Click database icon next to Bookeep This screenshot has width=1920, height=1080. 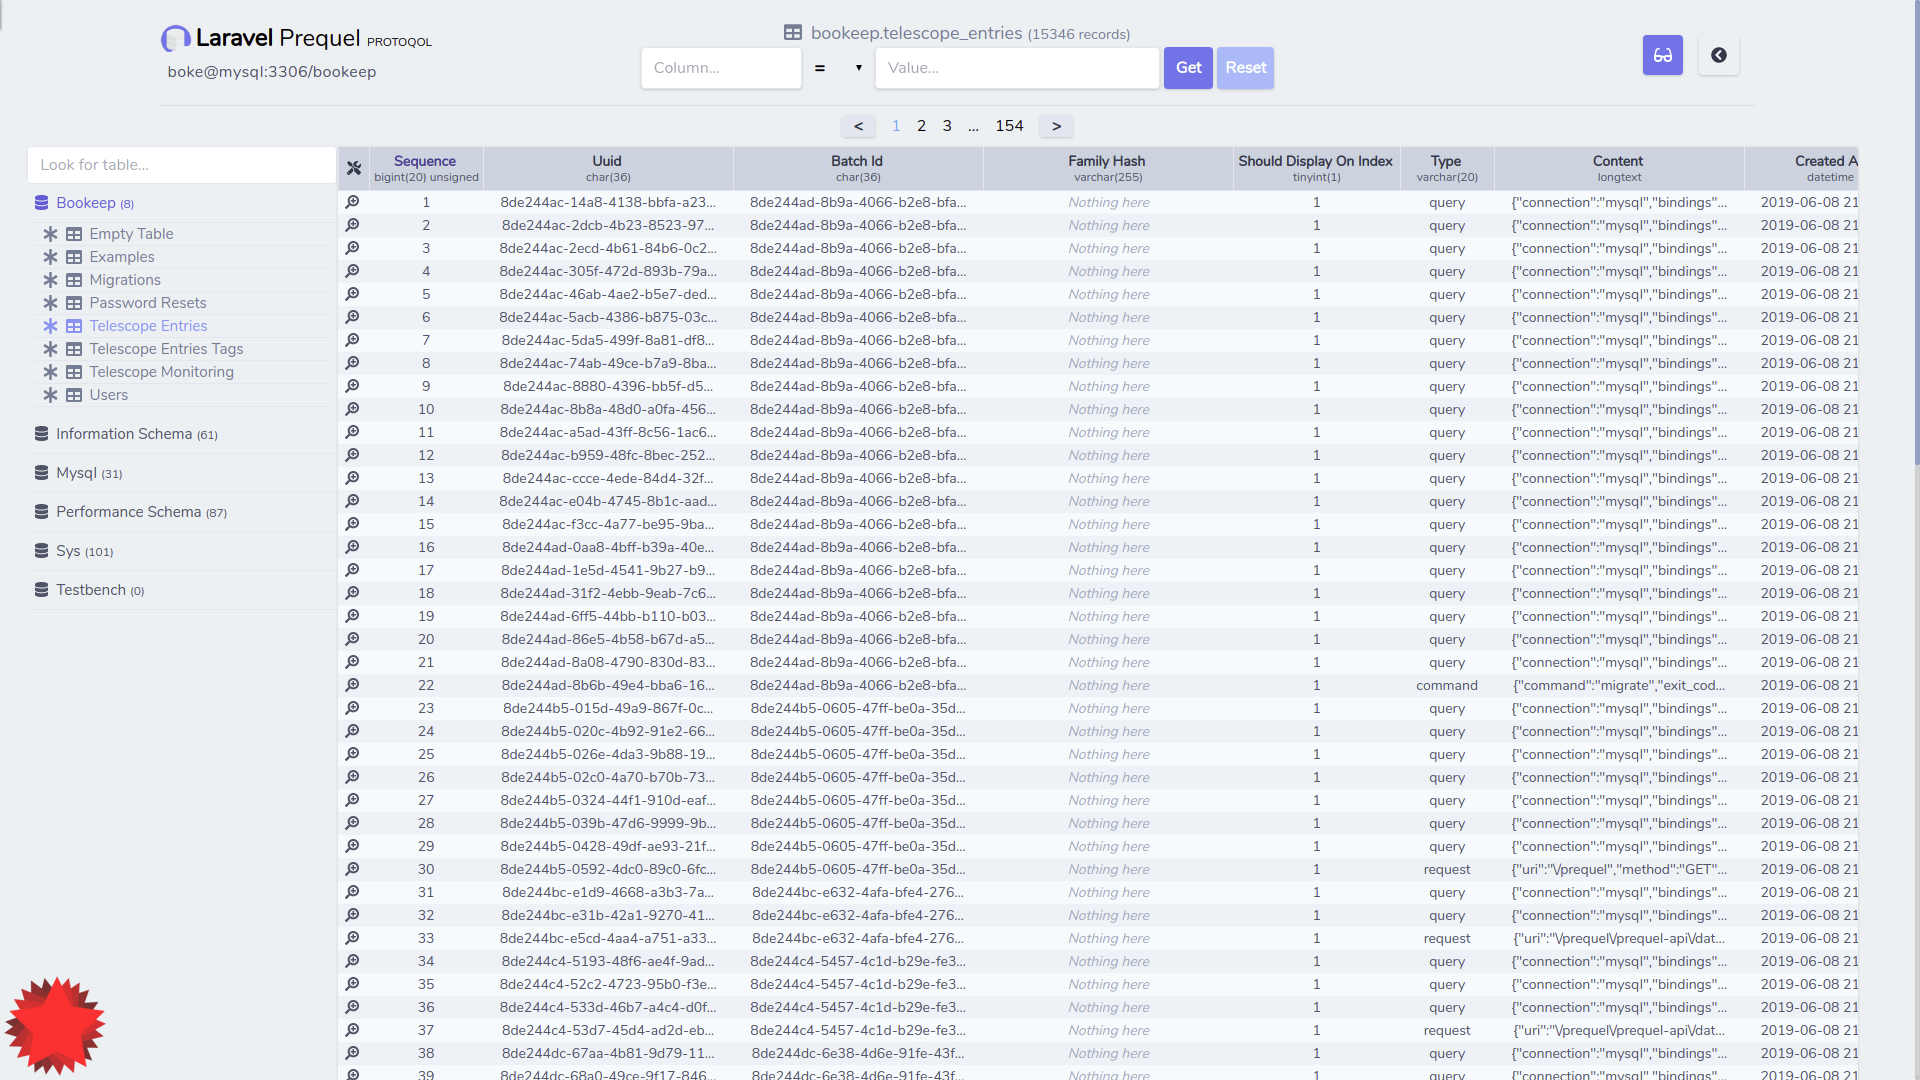[41, 203]
